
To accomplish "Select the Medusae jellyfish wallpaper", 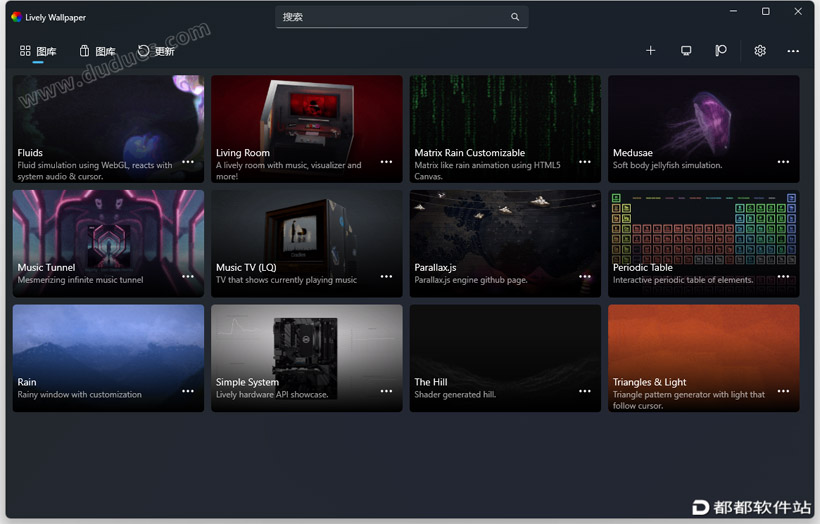I will tap(703, 129).
